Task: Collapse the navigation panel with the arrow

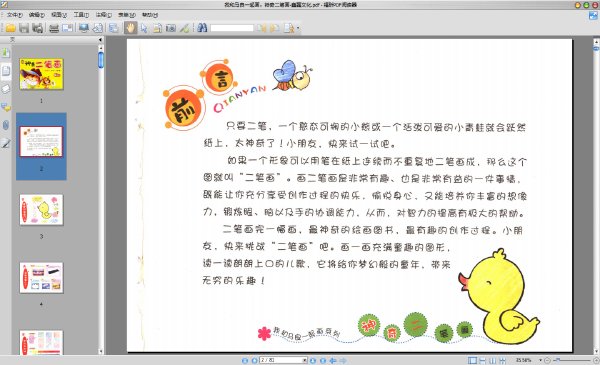Action: (x=100, y=39)
